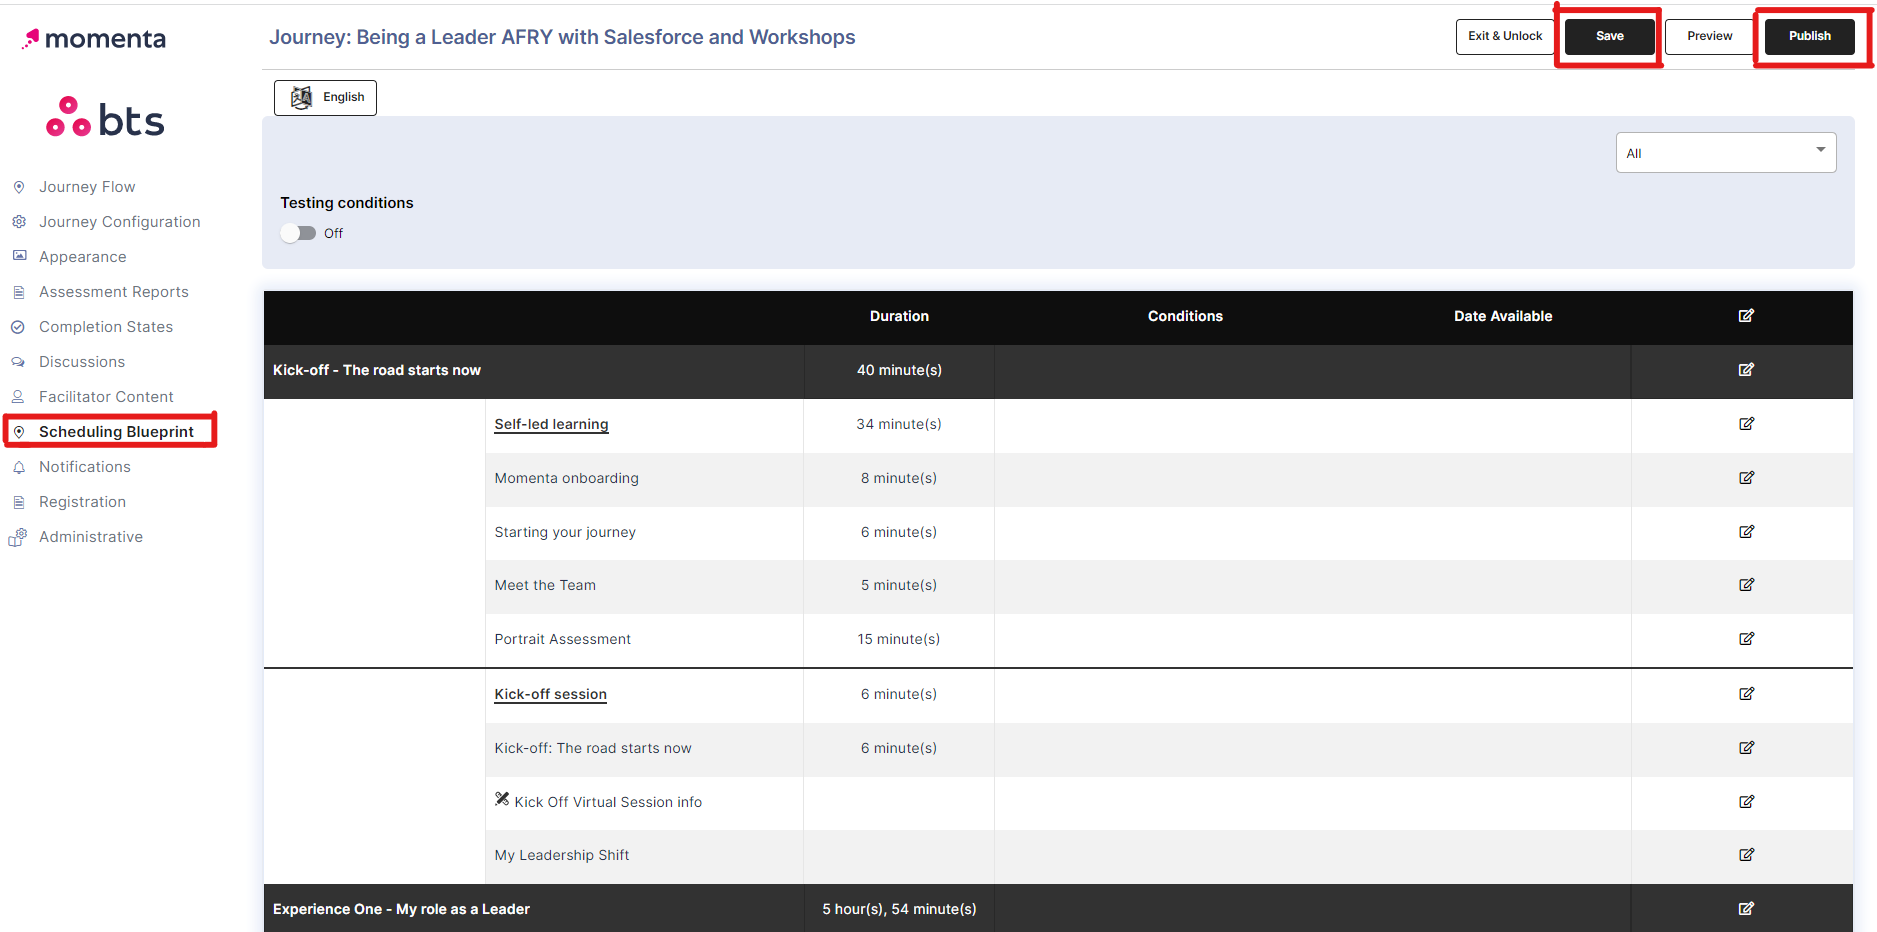Screen dimensions: 1877x932
Task: Open Completion States menu item
Action: pyautogui.click(x=106, y=327)
